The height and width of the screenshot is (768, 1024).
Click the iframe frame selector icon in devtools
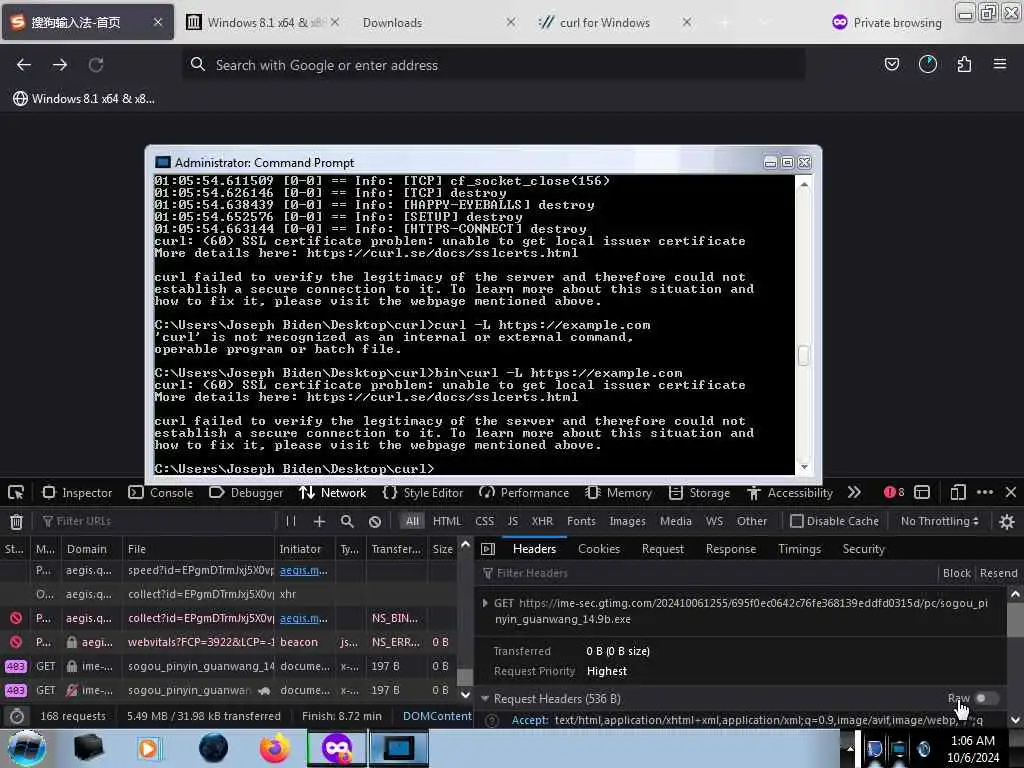(x=921, y=492)
